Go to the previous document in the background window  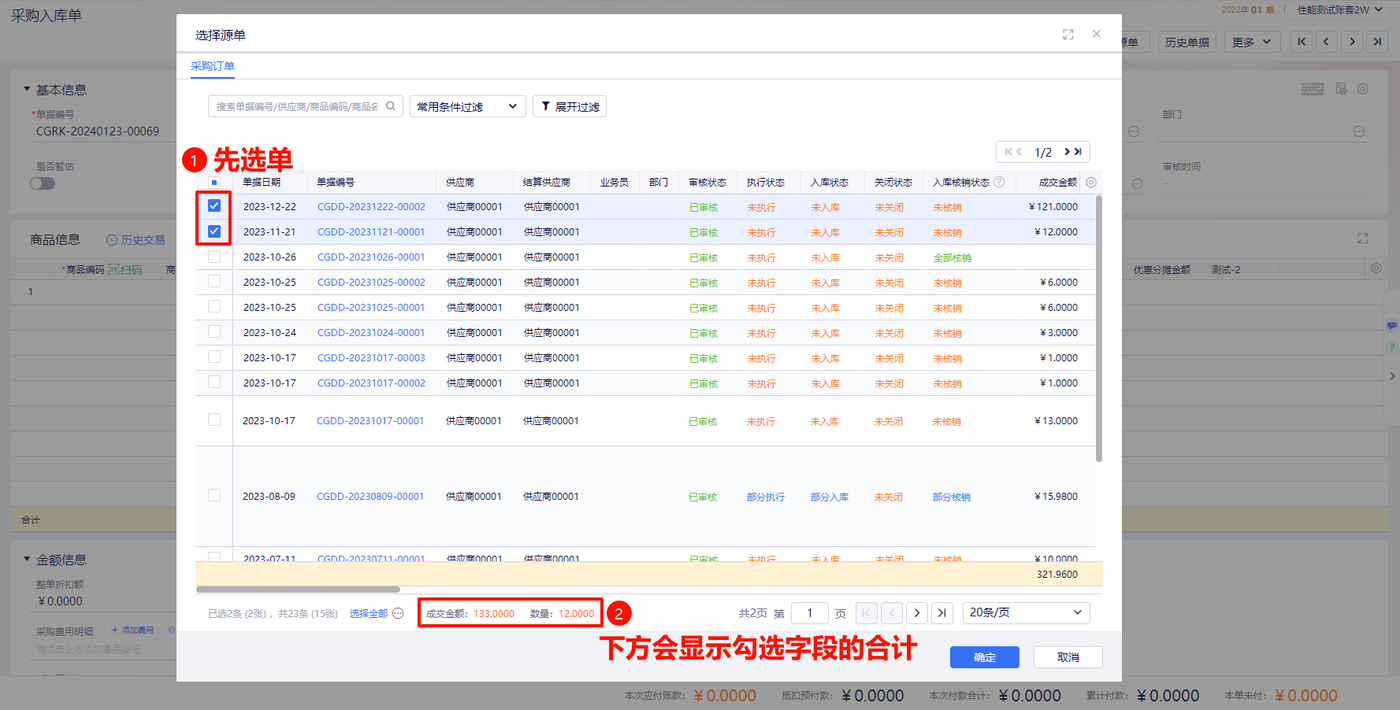1326,42
